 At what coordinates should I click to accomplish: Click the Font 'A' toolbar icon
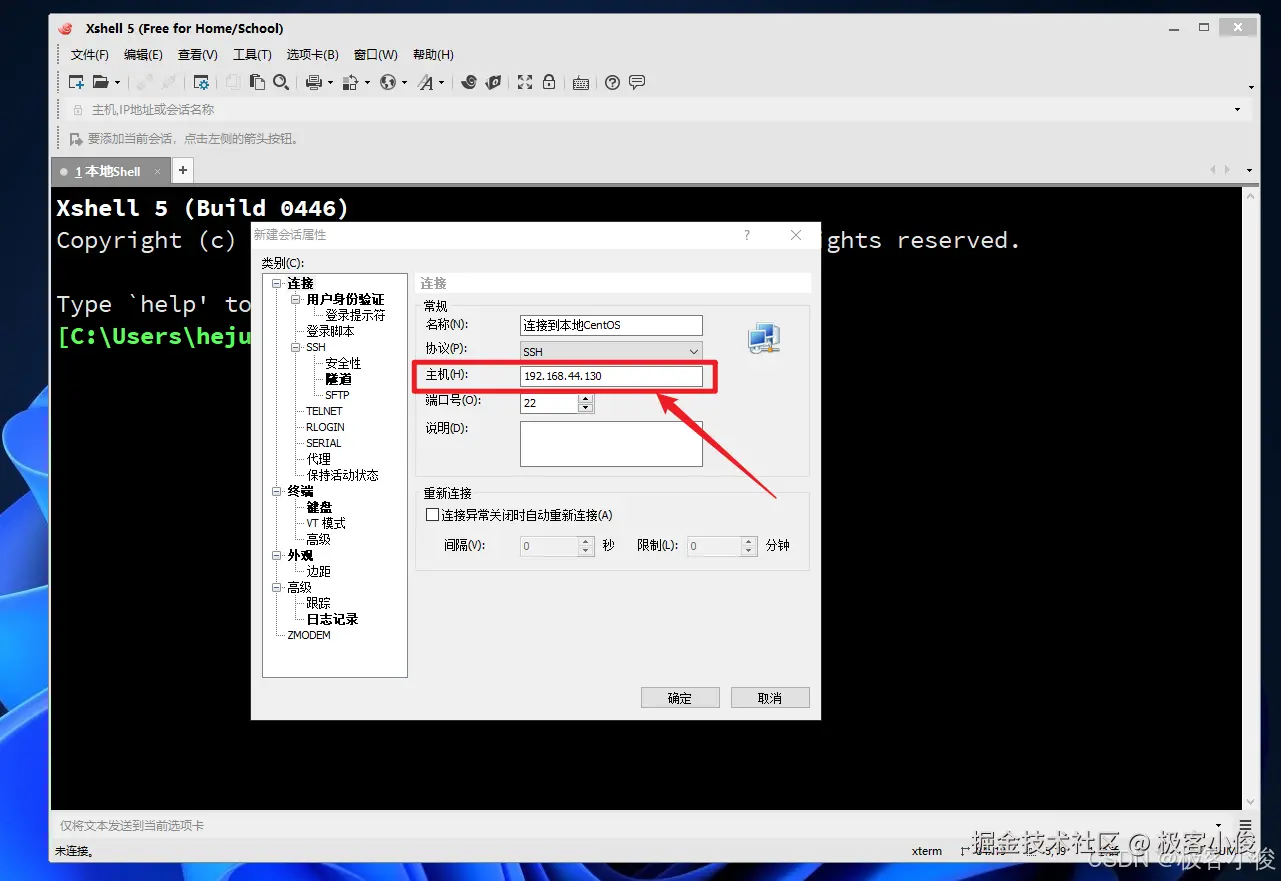[425, 83]
